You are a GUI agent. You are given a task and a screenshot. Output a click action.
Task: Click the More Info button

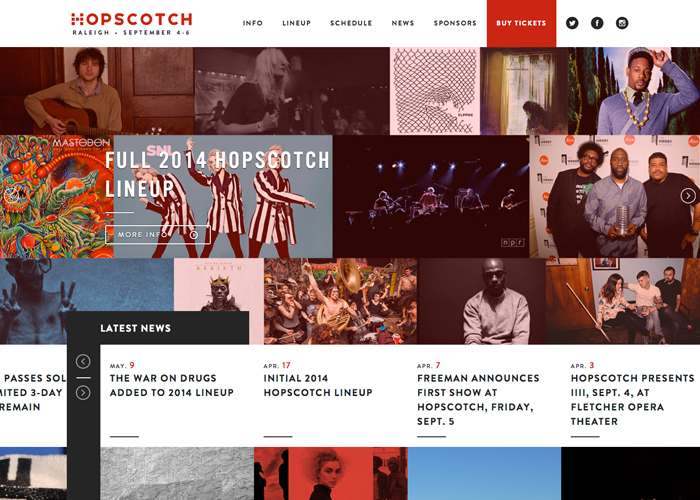[158, 234]
